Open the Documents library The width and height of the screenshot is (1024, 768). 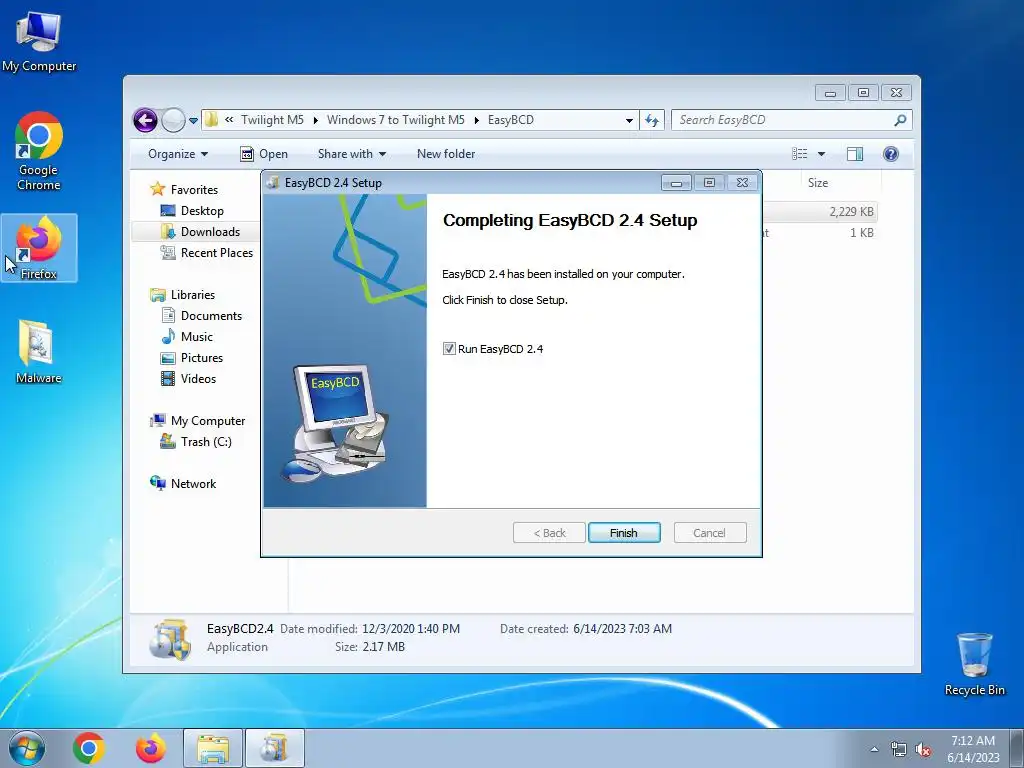pos(211,316)
